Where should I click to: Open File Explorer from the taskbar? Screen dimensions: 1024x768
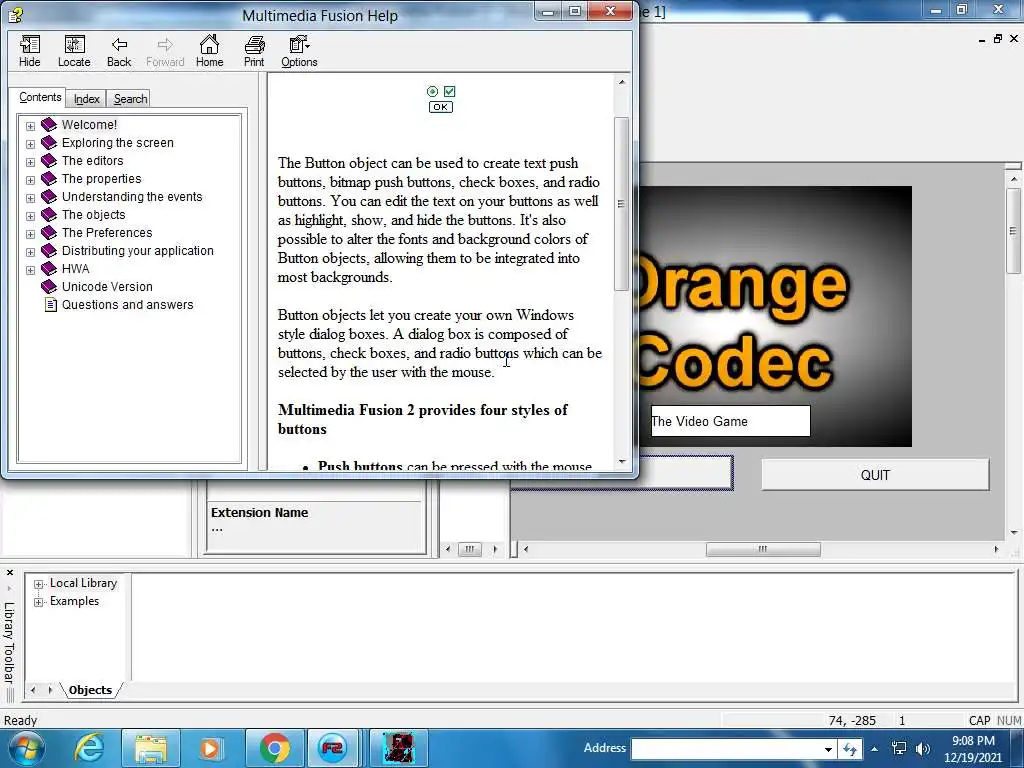pyautogui.click(x=150, y=748)
